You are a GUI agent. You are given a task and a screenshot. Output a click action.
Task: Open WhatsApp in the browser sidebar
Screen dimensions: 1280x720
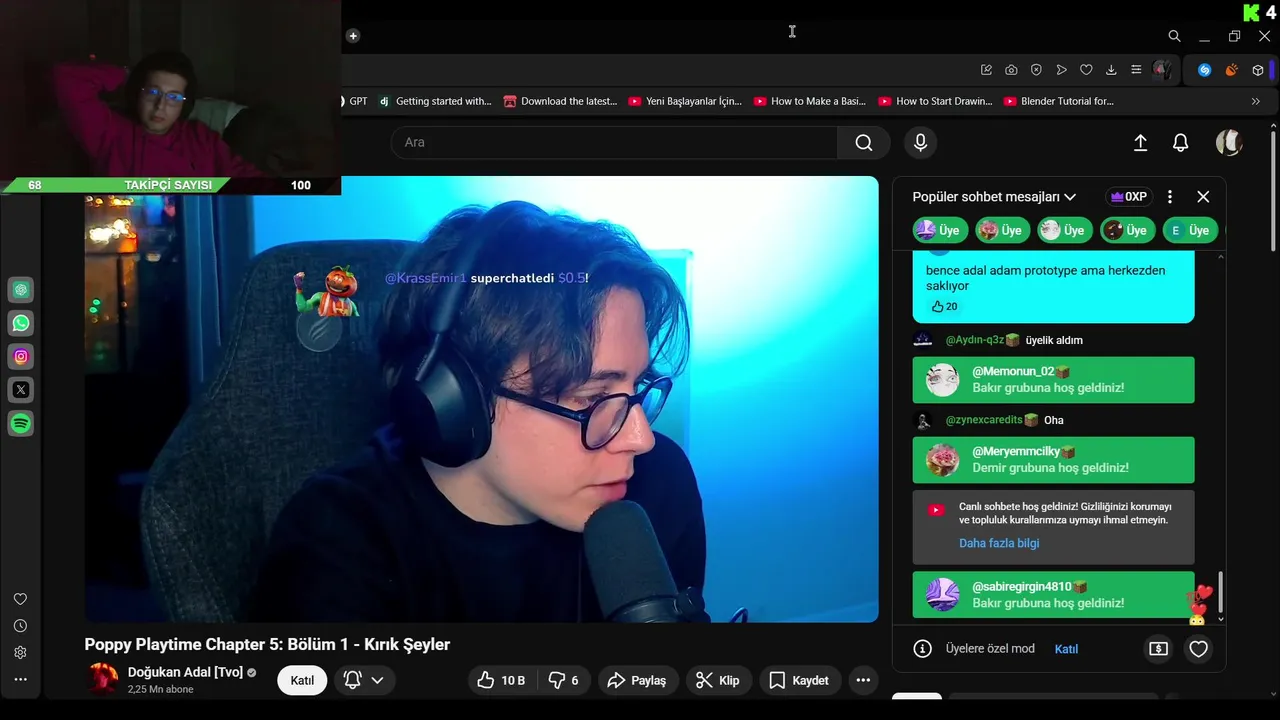point(21,323)
